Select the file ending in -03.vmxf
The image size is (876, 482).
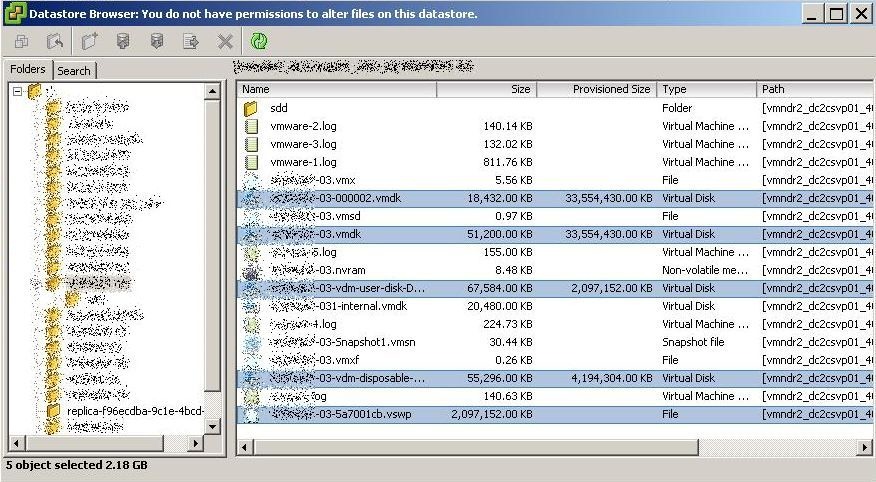pyautogui.click(x=315, y=360)
